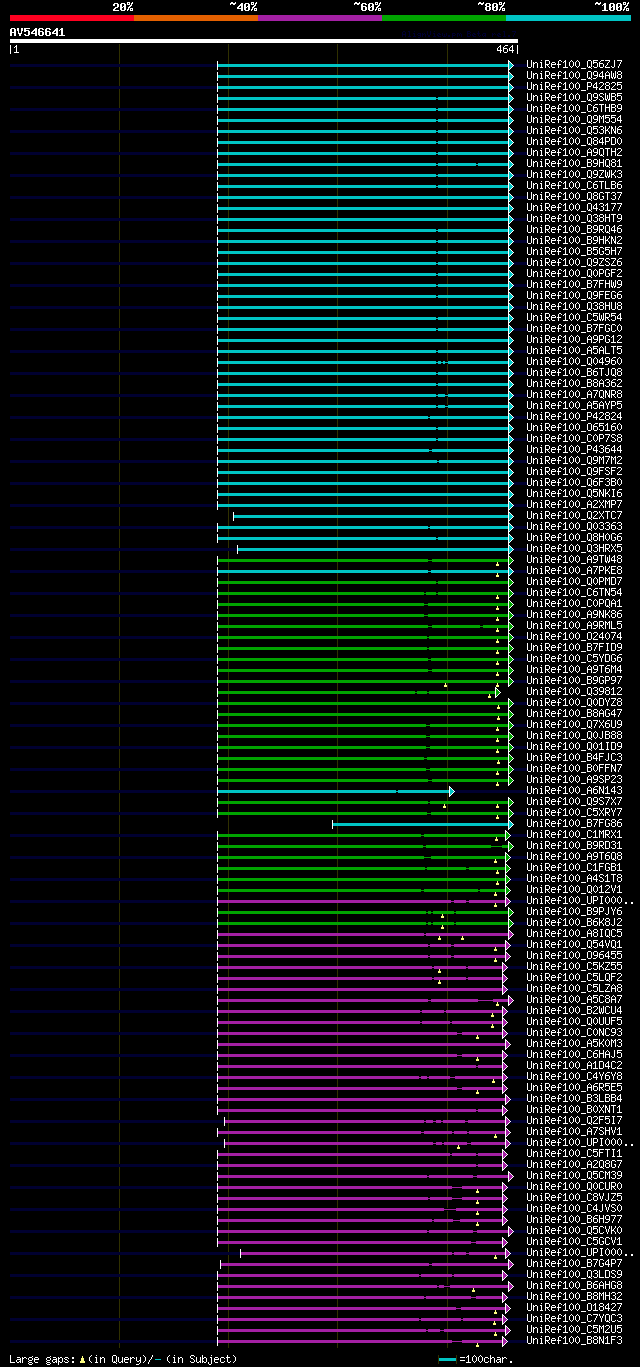Screen dimensions: 640x1367
Task: Click hit name UniRef100_A5K0M3
Action: pyautogui.click(x=574, y=1043)
